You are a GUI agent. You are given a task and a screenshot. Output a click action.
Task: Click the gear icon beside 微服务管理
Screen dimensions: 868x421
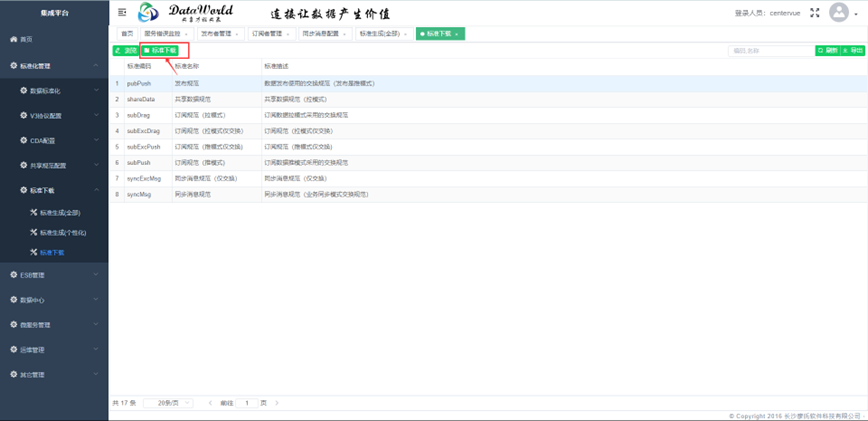[14, 325]
